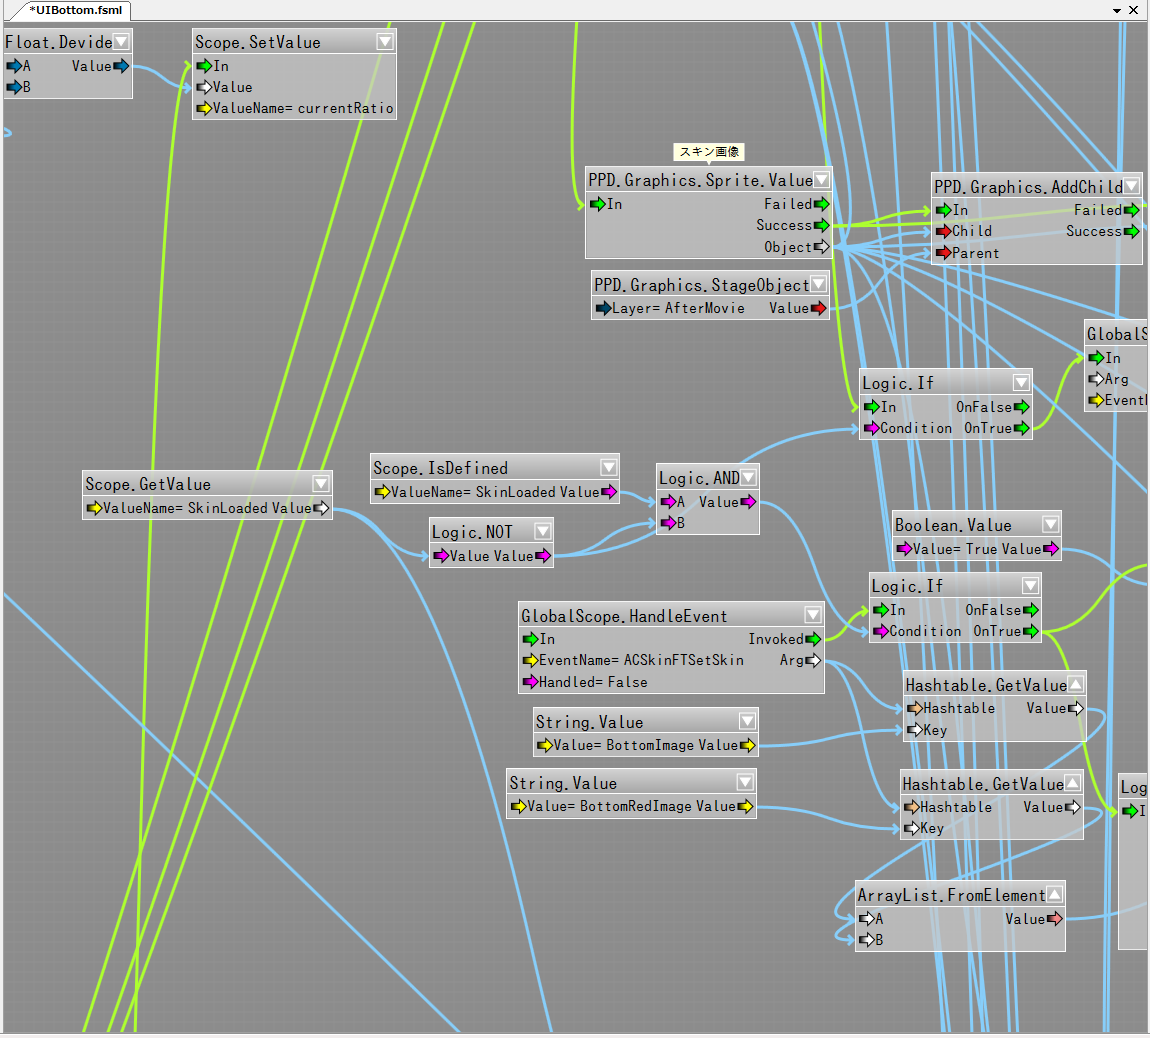Click the Value output port of ArrayList.FromElement
Viewport: 1150px width, 1038px height.
[x=1054, y=919]
